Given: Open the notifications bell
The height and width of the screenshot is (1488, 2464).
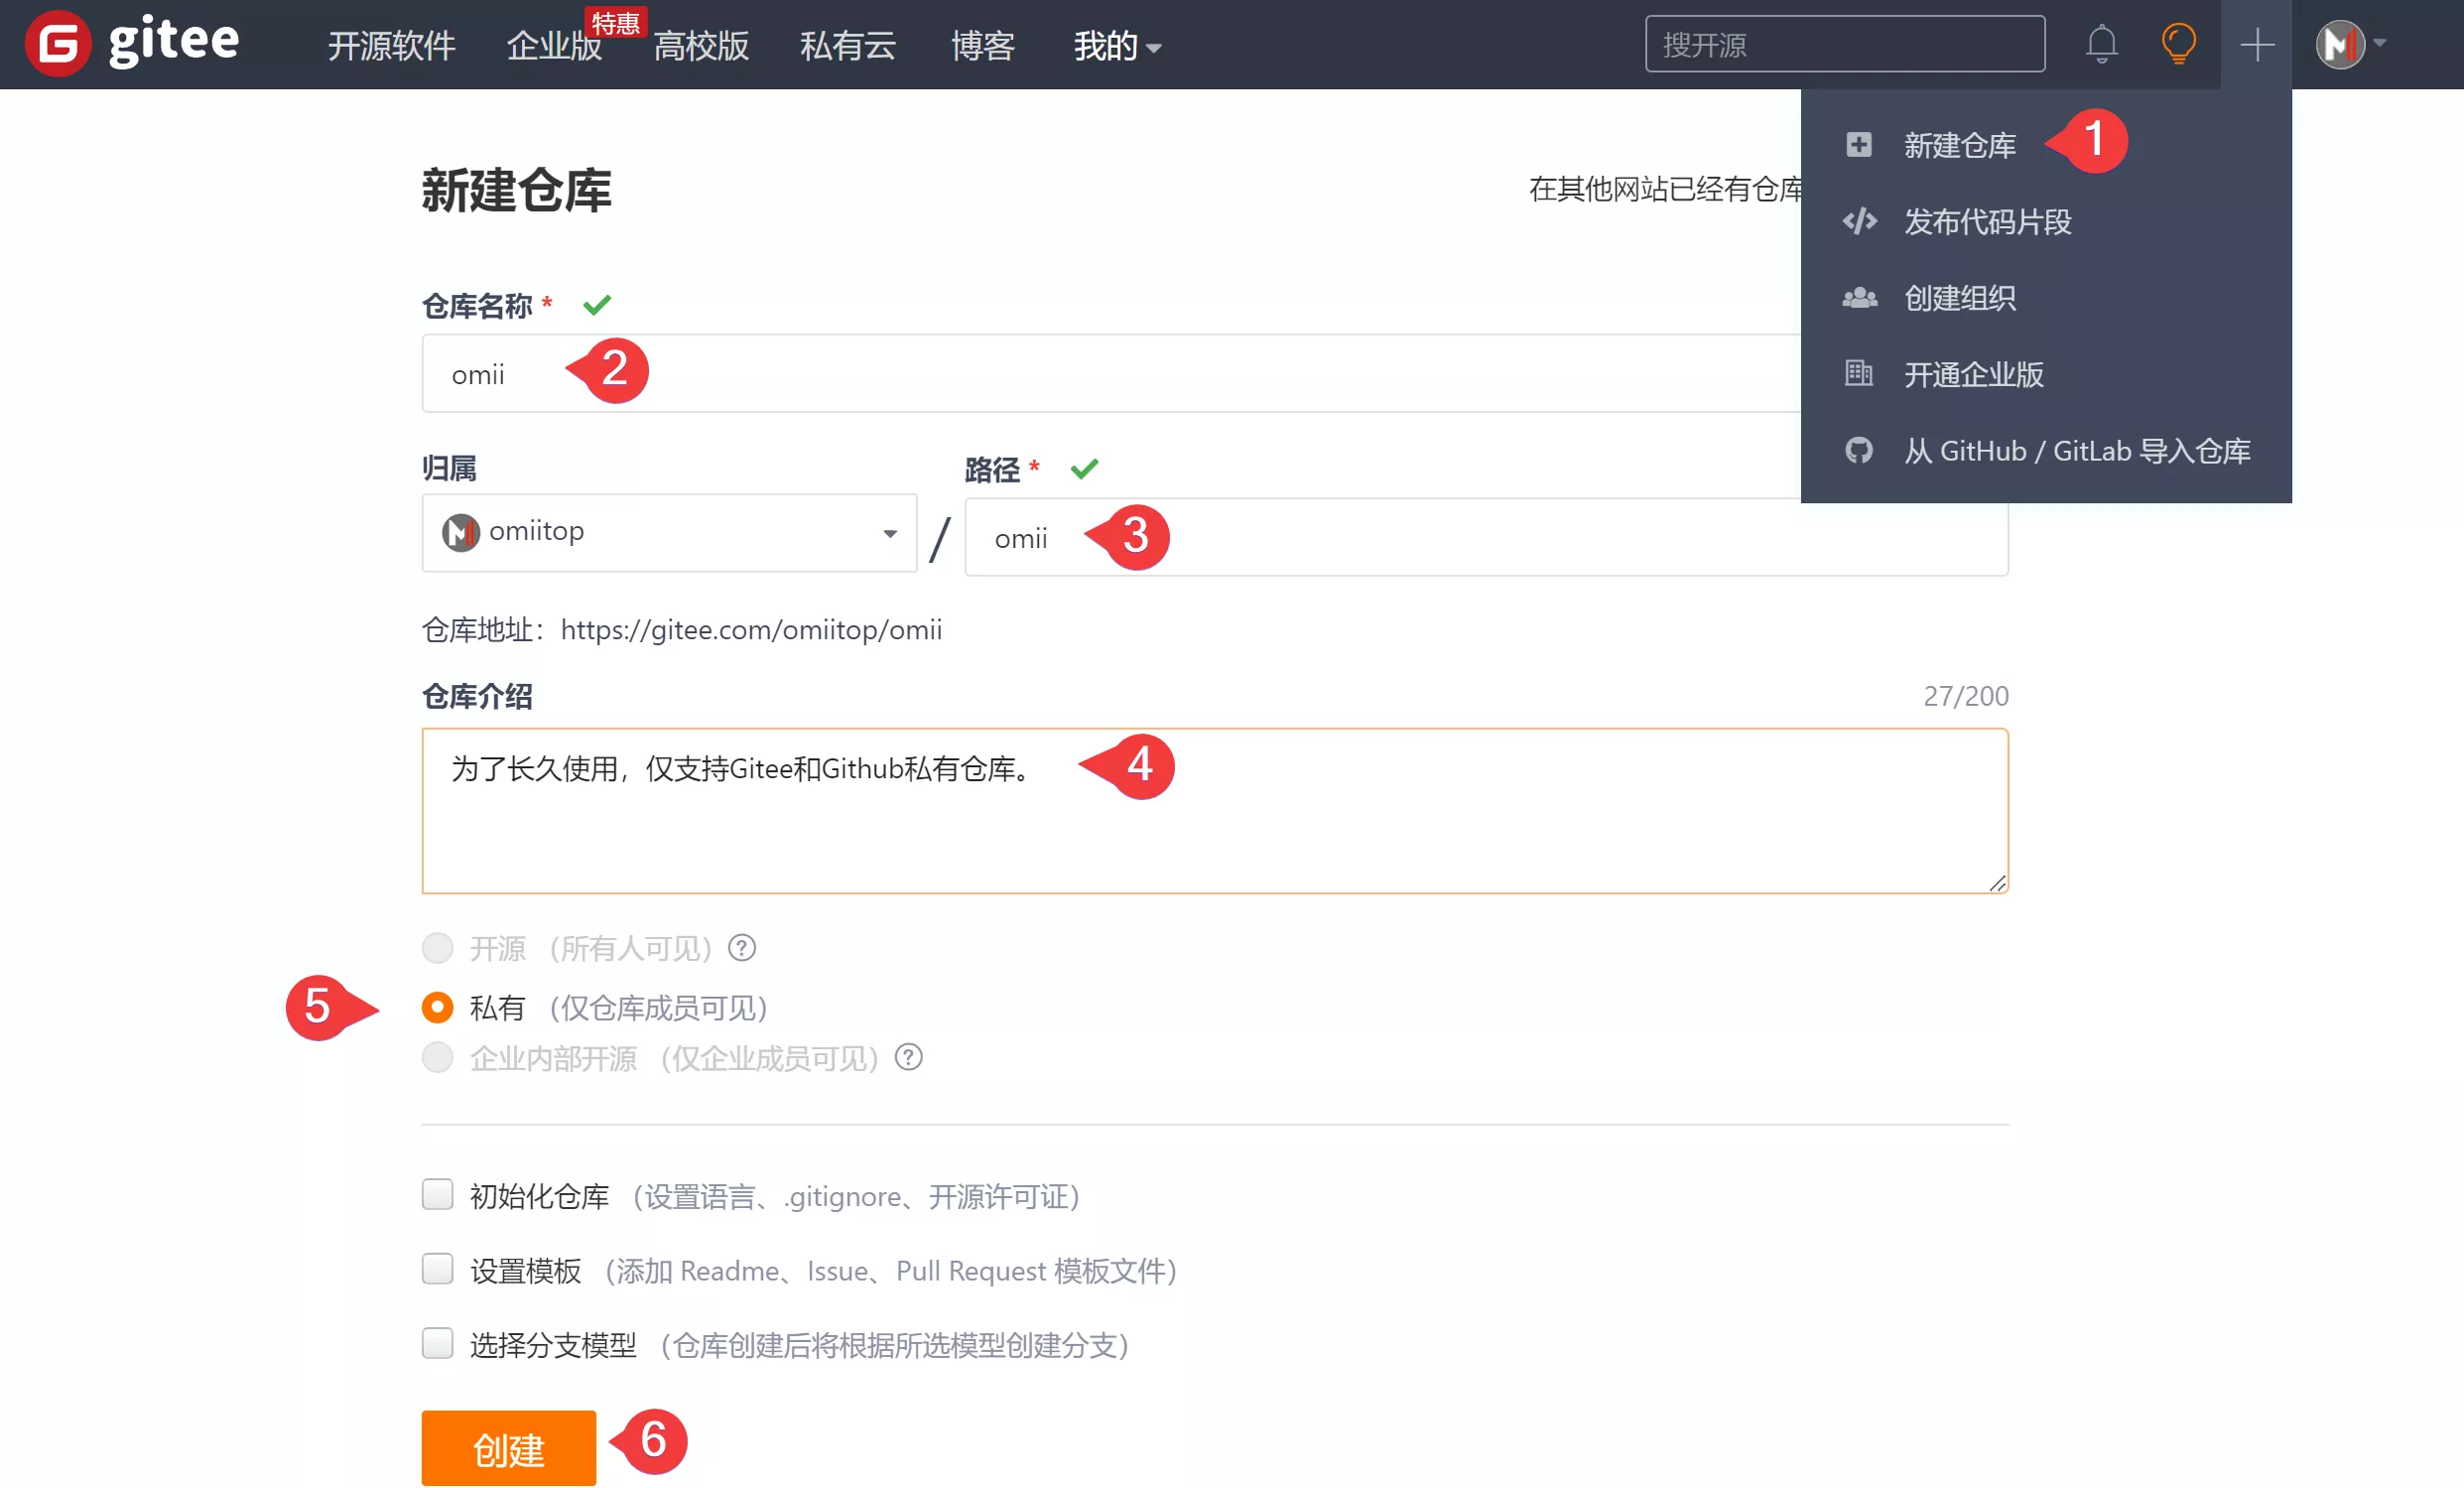Looking at the screenshot, I should tap(2101, 44).
